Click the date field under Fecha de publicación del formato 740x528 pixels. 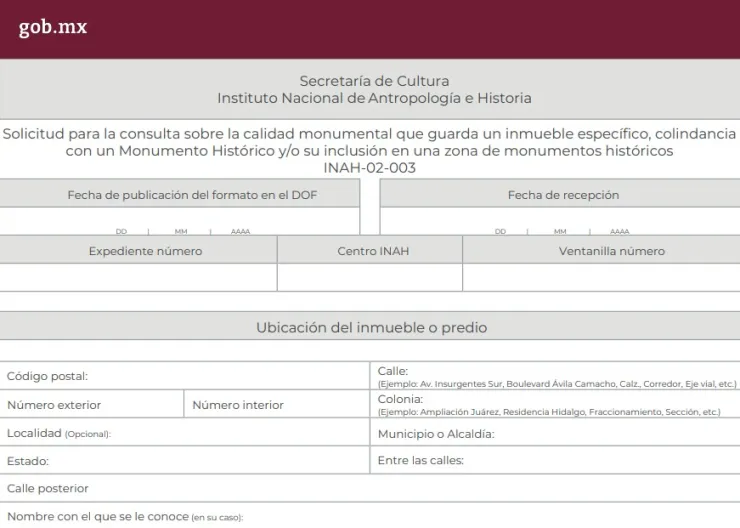click(180, 221)
